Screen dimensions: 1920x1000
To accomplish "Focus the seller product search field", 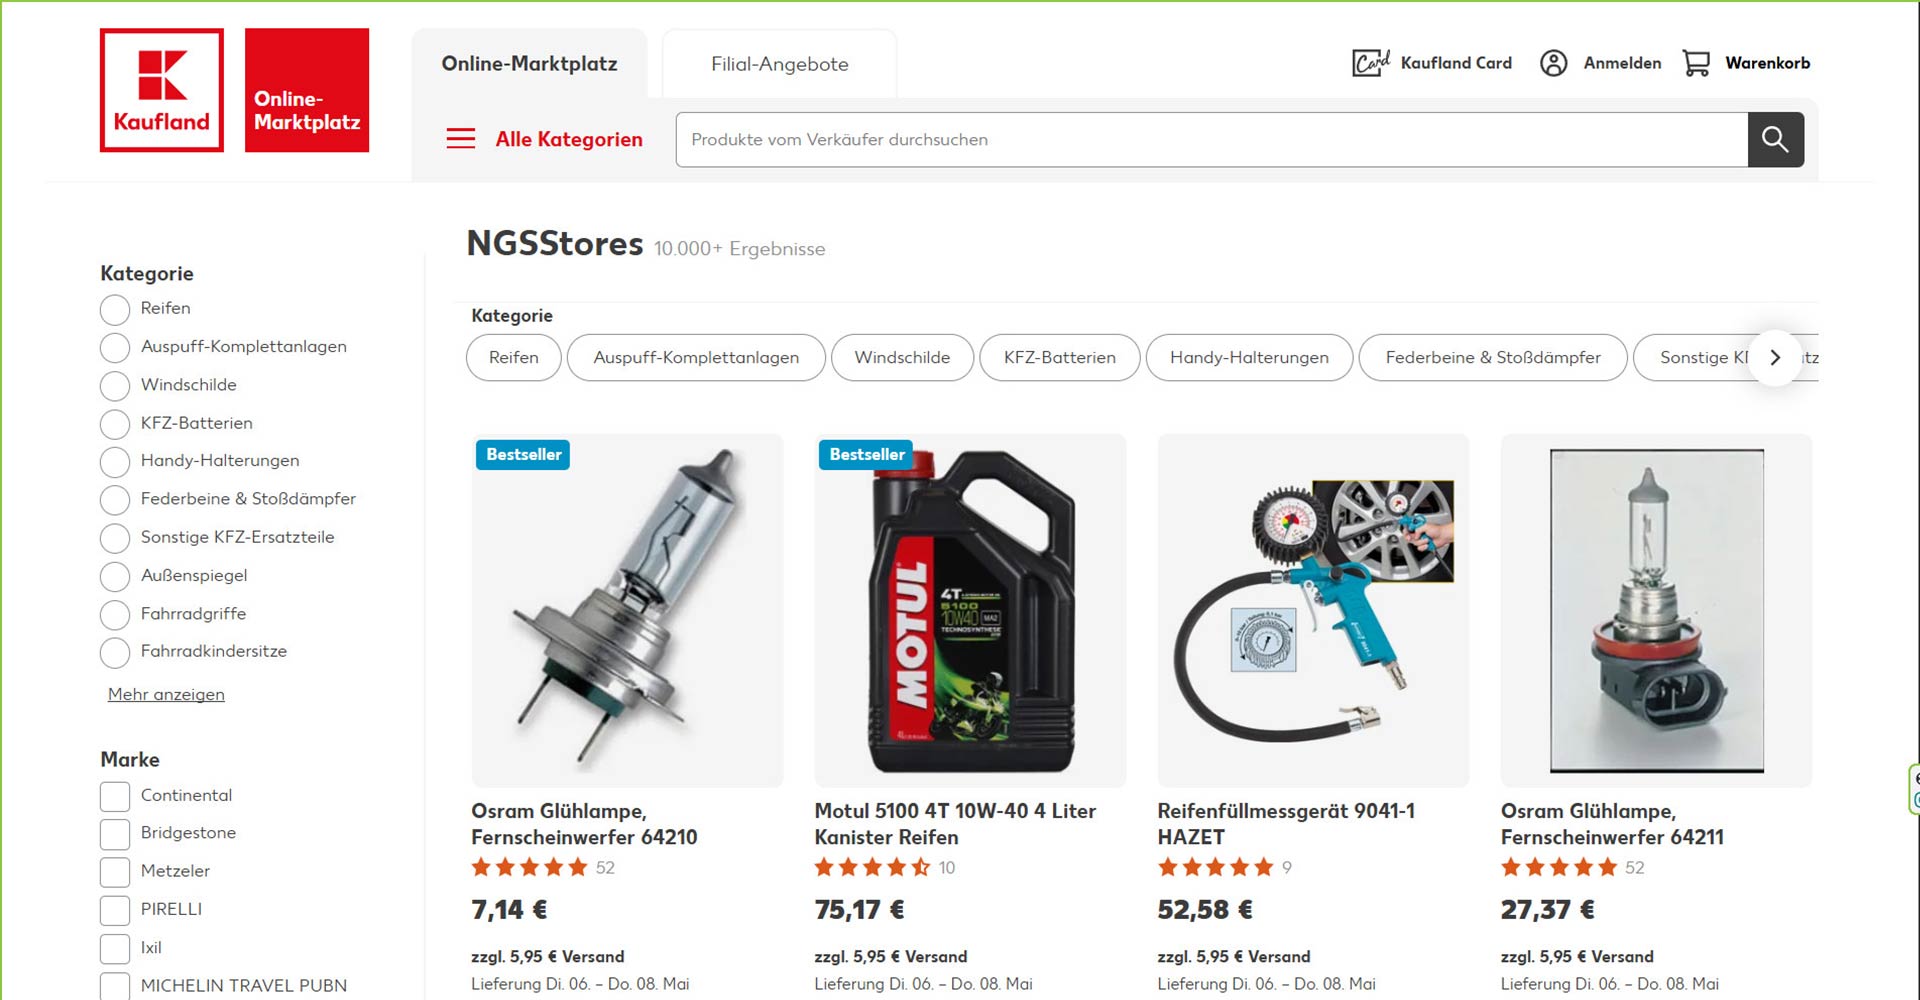I will pos(1212,140).
